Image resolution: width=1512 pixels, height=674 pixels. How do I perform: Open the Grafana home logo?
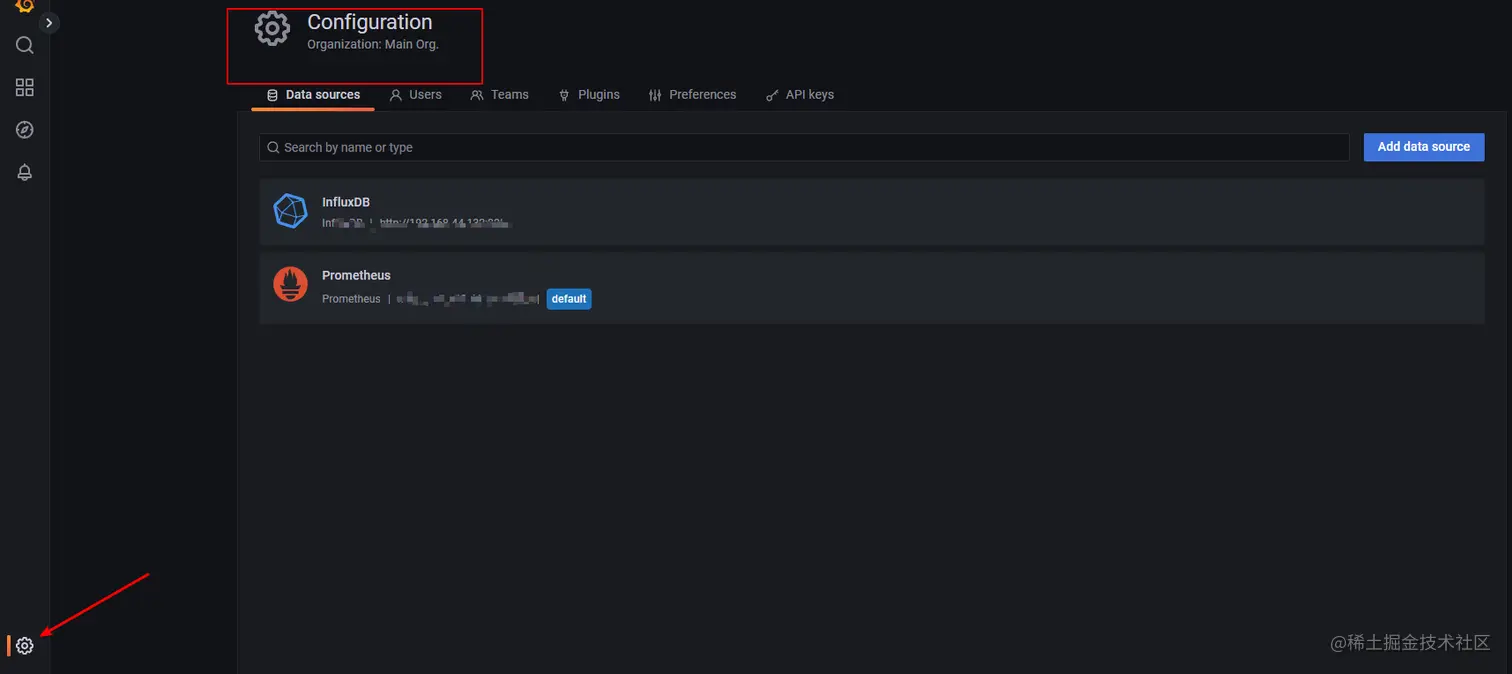coord(25,5)
